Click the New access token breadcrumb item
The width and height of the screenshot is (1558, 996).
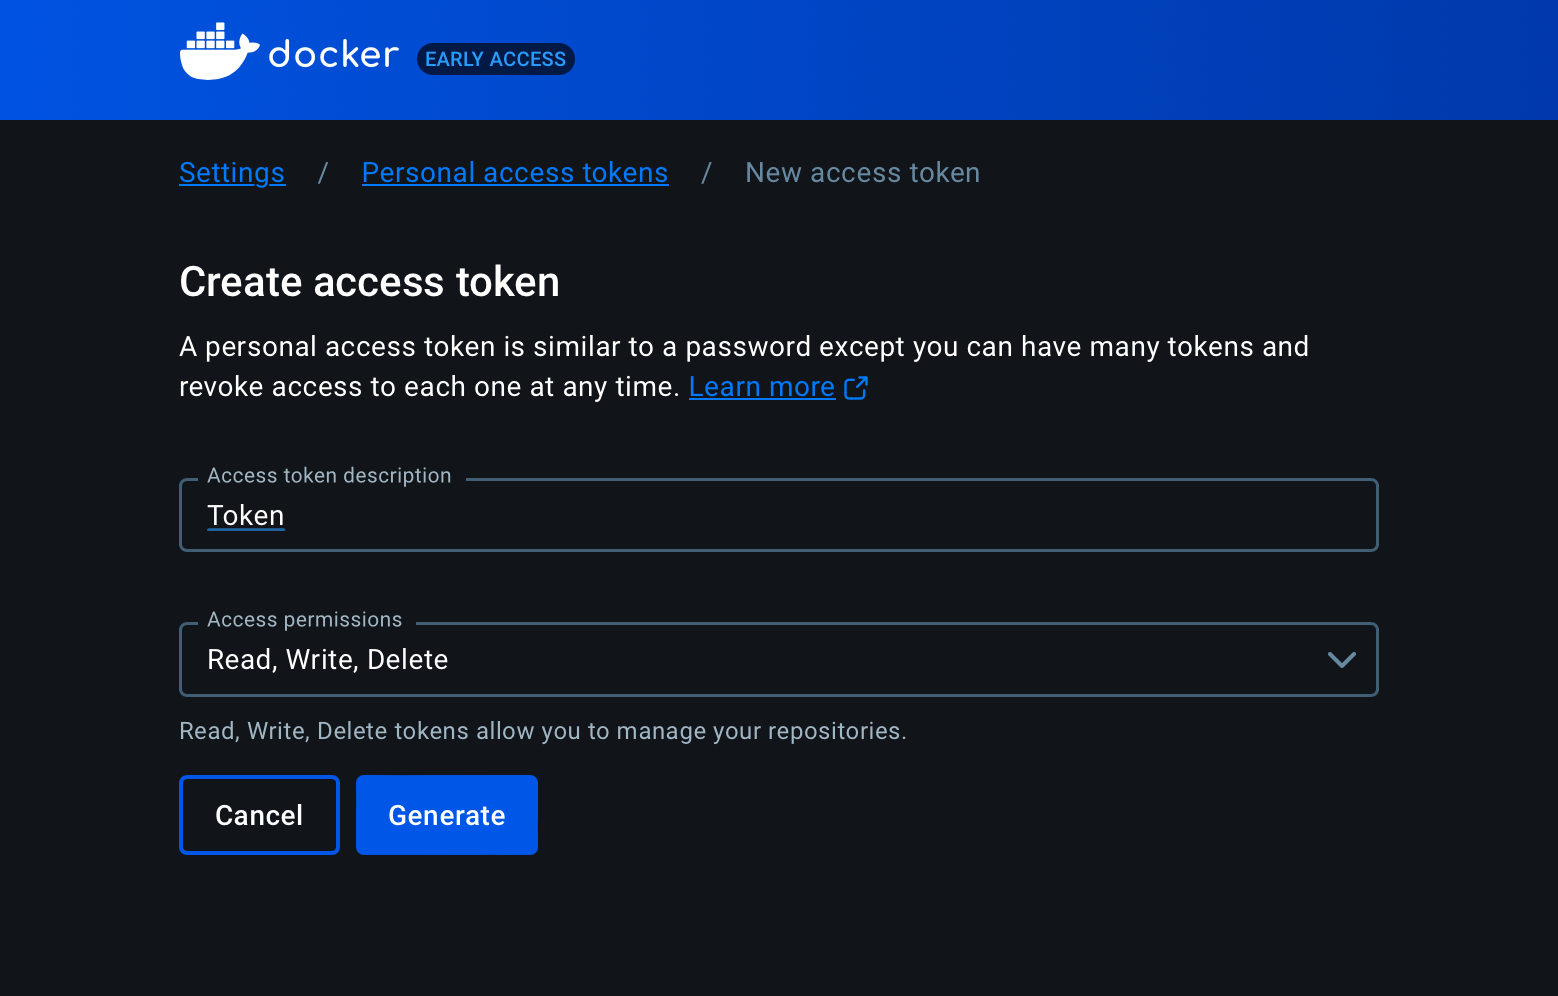pyautogui.click(x=862, y=173)
